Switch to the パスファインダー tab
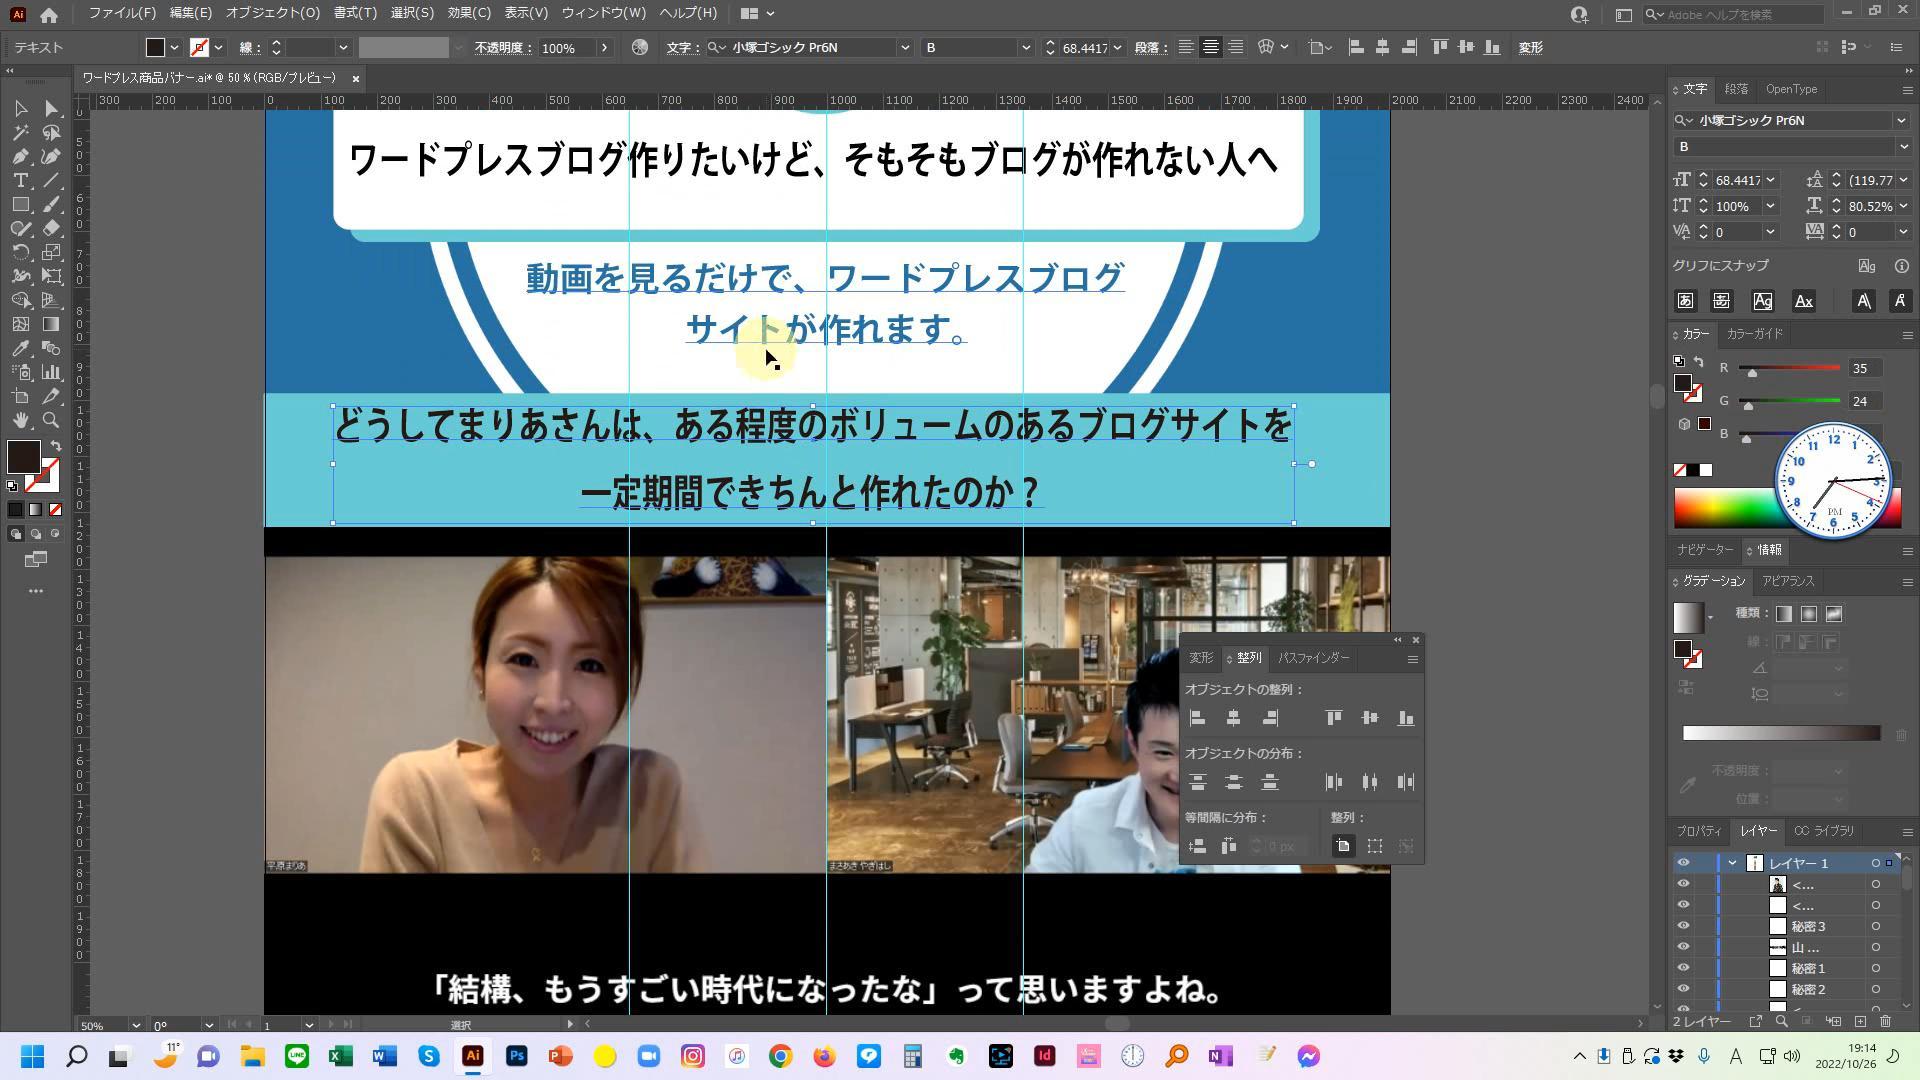The width and height of the screenshot is (1920, 1080). [1313, 658]
